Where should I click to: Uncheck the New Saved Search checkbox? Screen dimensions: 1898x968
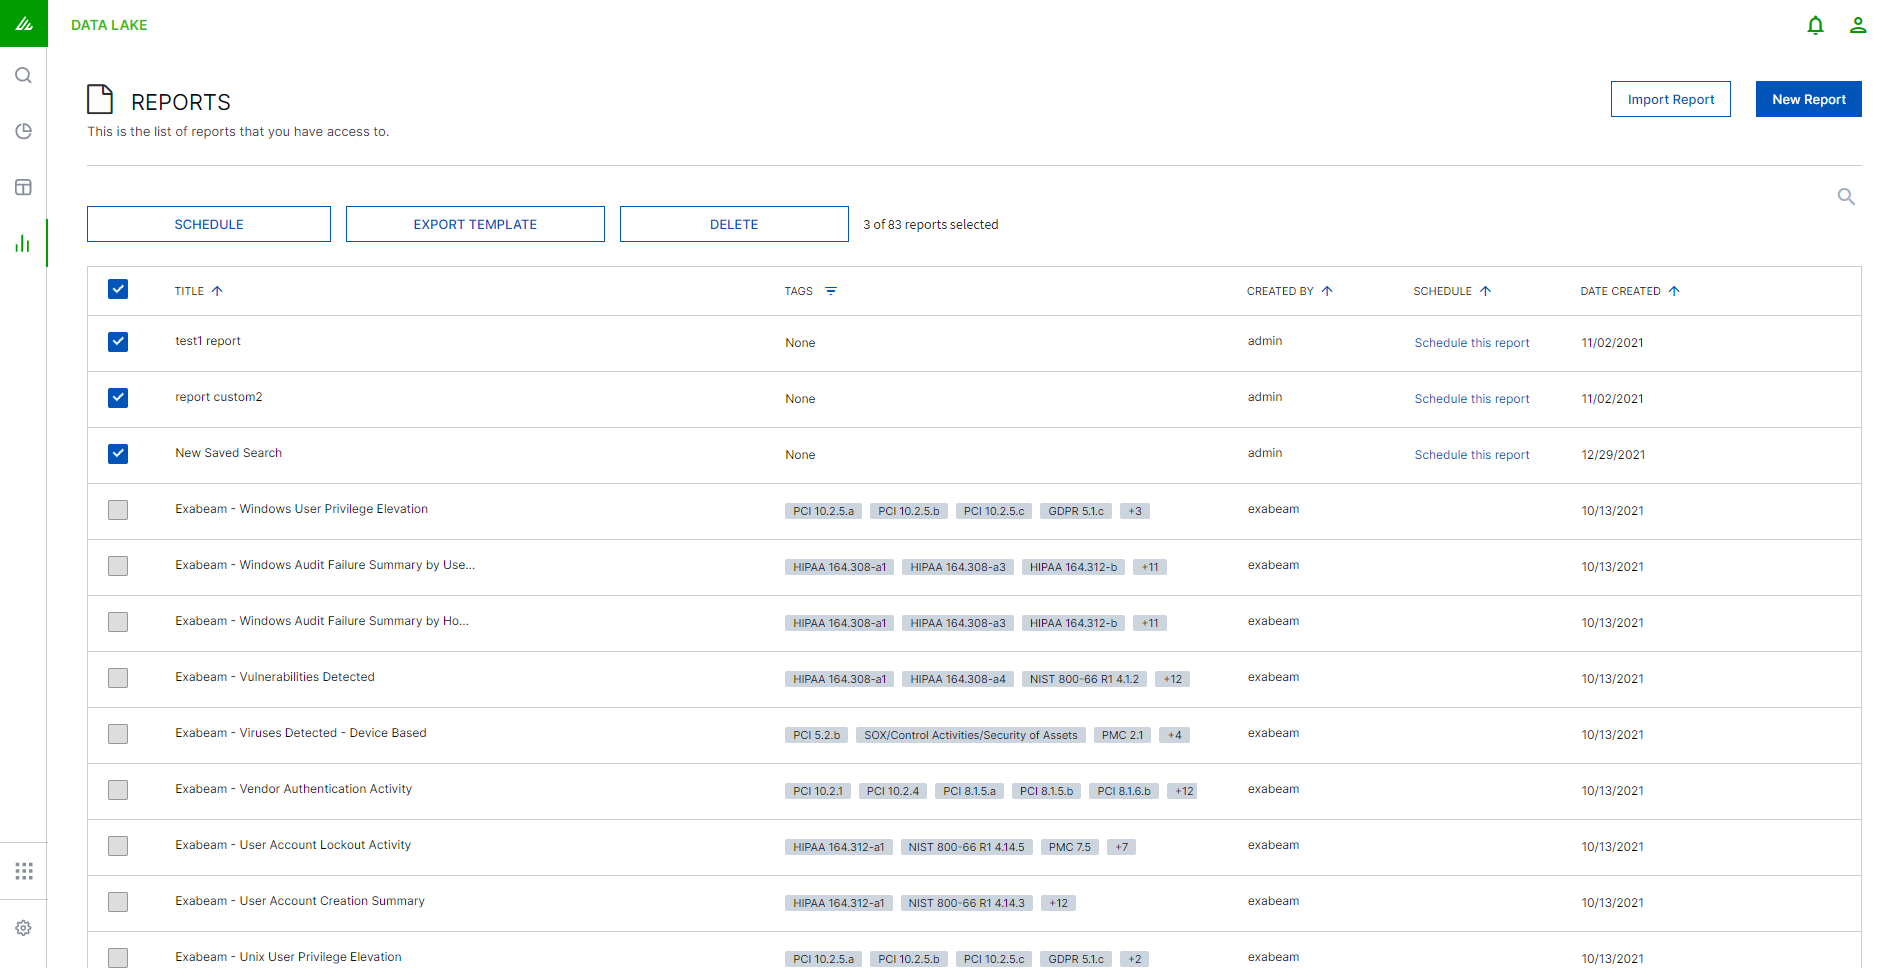(118, 454)
